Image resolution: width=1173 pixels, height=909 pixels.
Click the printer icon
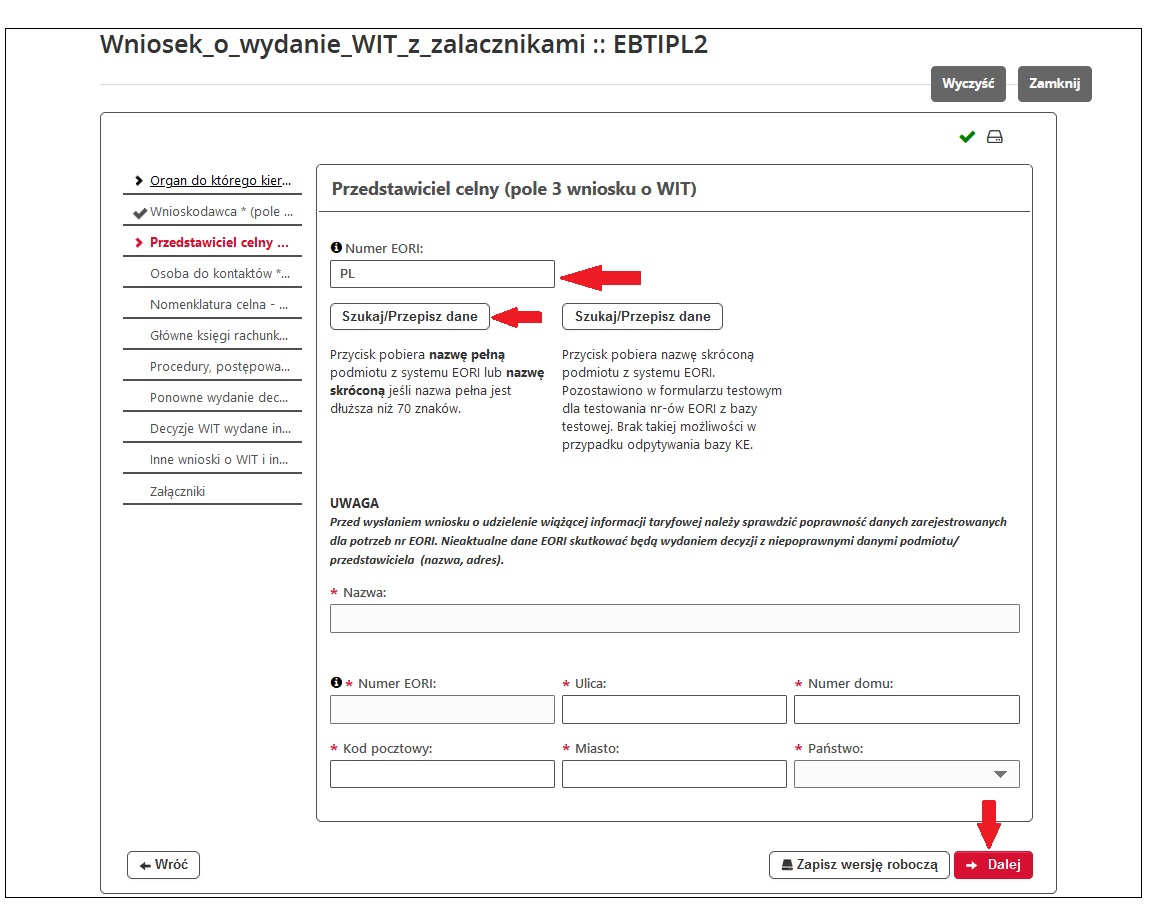coord(991,136)
